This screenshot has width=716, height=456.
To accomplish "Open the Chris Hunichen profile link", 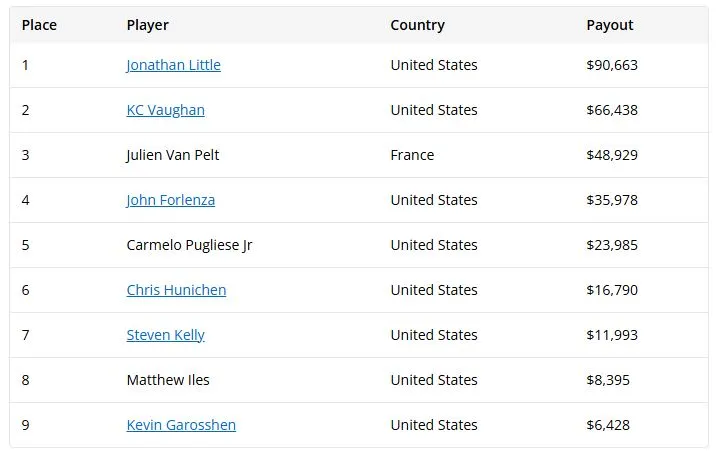I will coord(176,290).
